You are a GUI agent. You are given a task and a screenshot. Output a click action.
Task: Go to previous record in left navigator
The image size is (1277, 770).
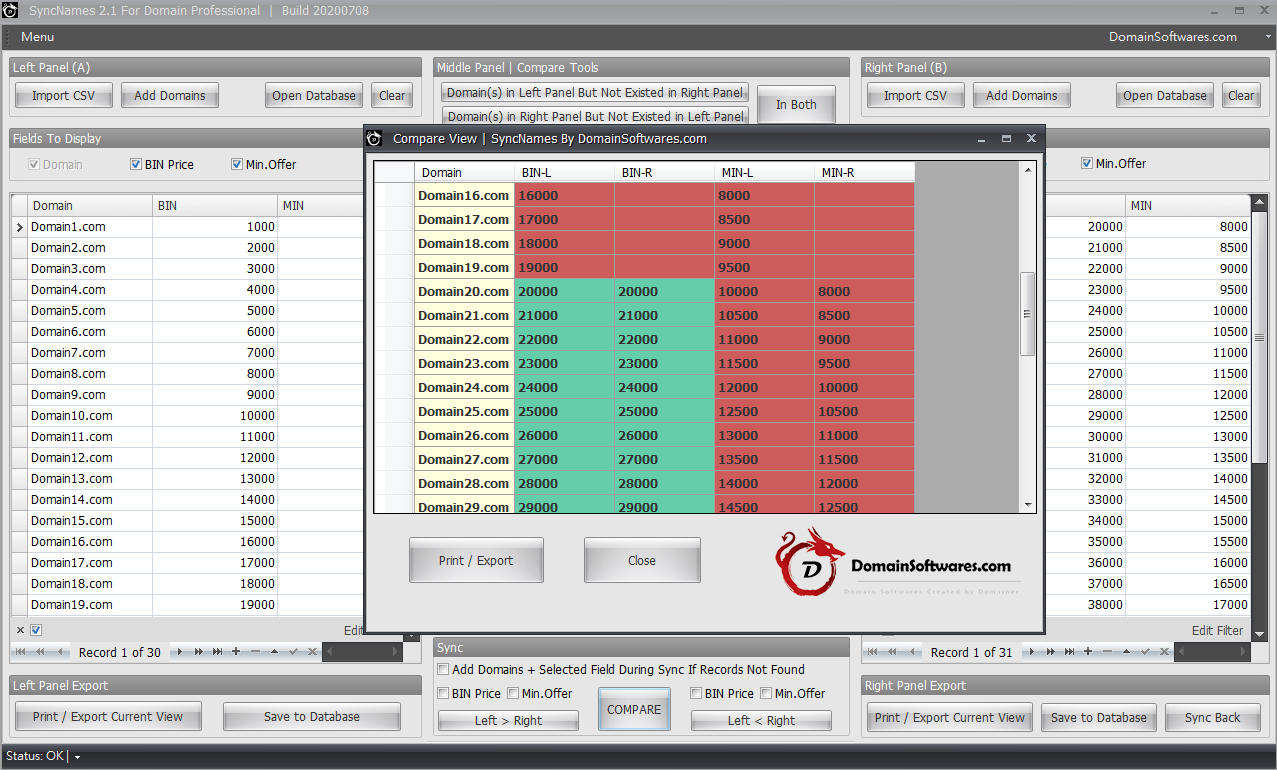60,652
